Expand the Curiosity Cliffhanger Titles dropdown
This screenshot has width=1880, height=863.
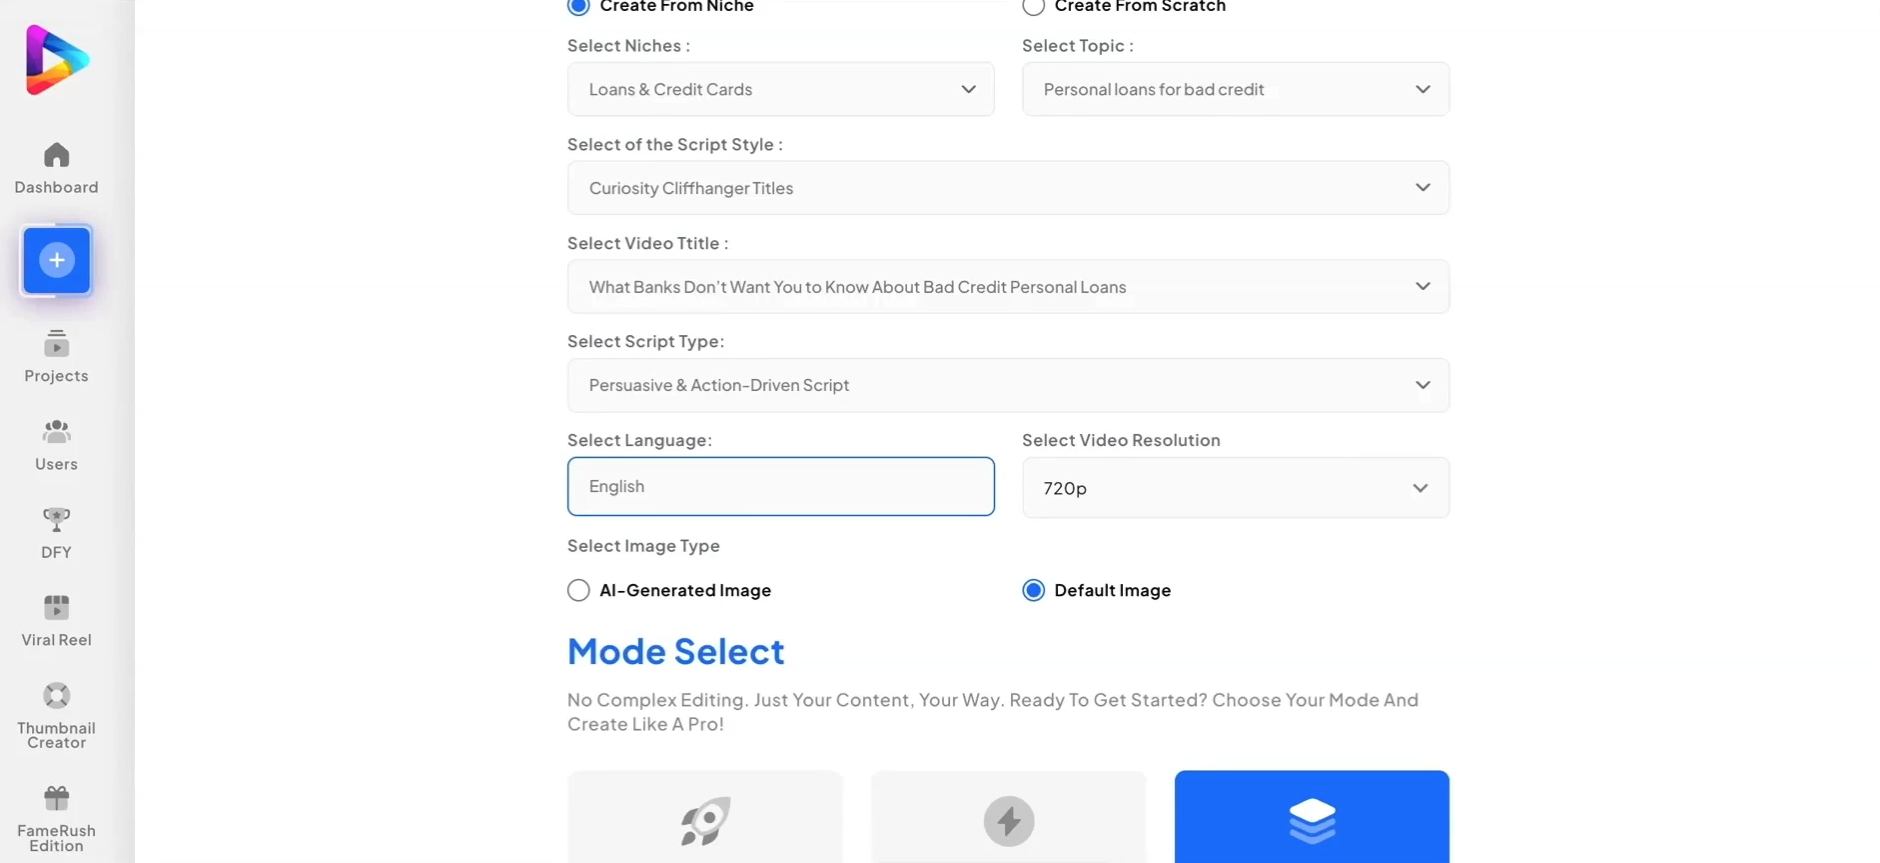[x=1008, y=188]
